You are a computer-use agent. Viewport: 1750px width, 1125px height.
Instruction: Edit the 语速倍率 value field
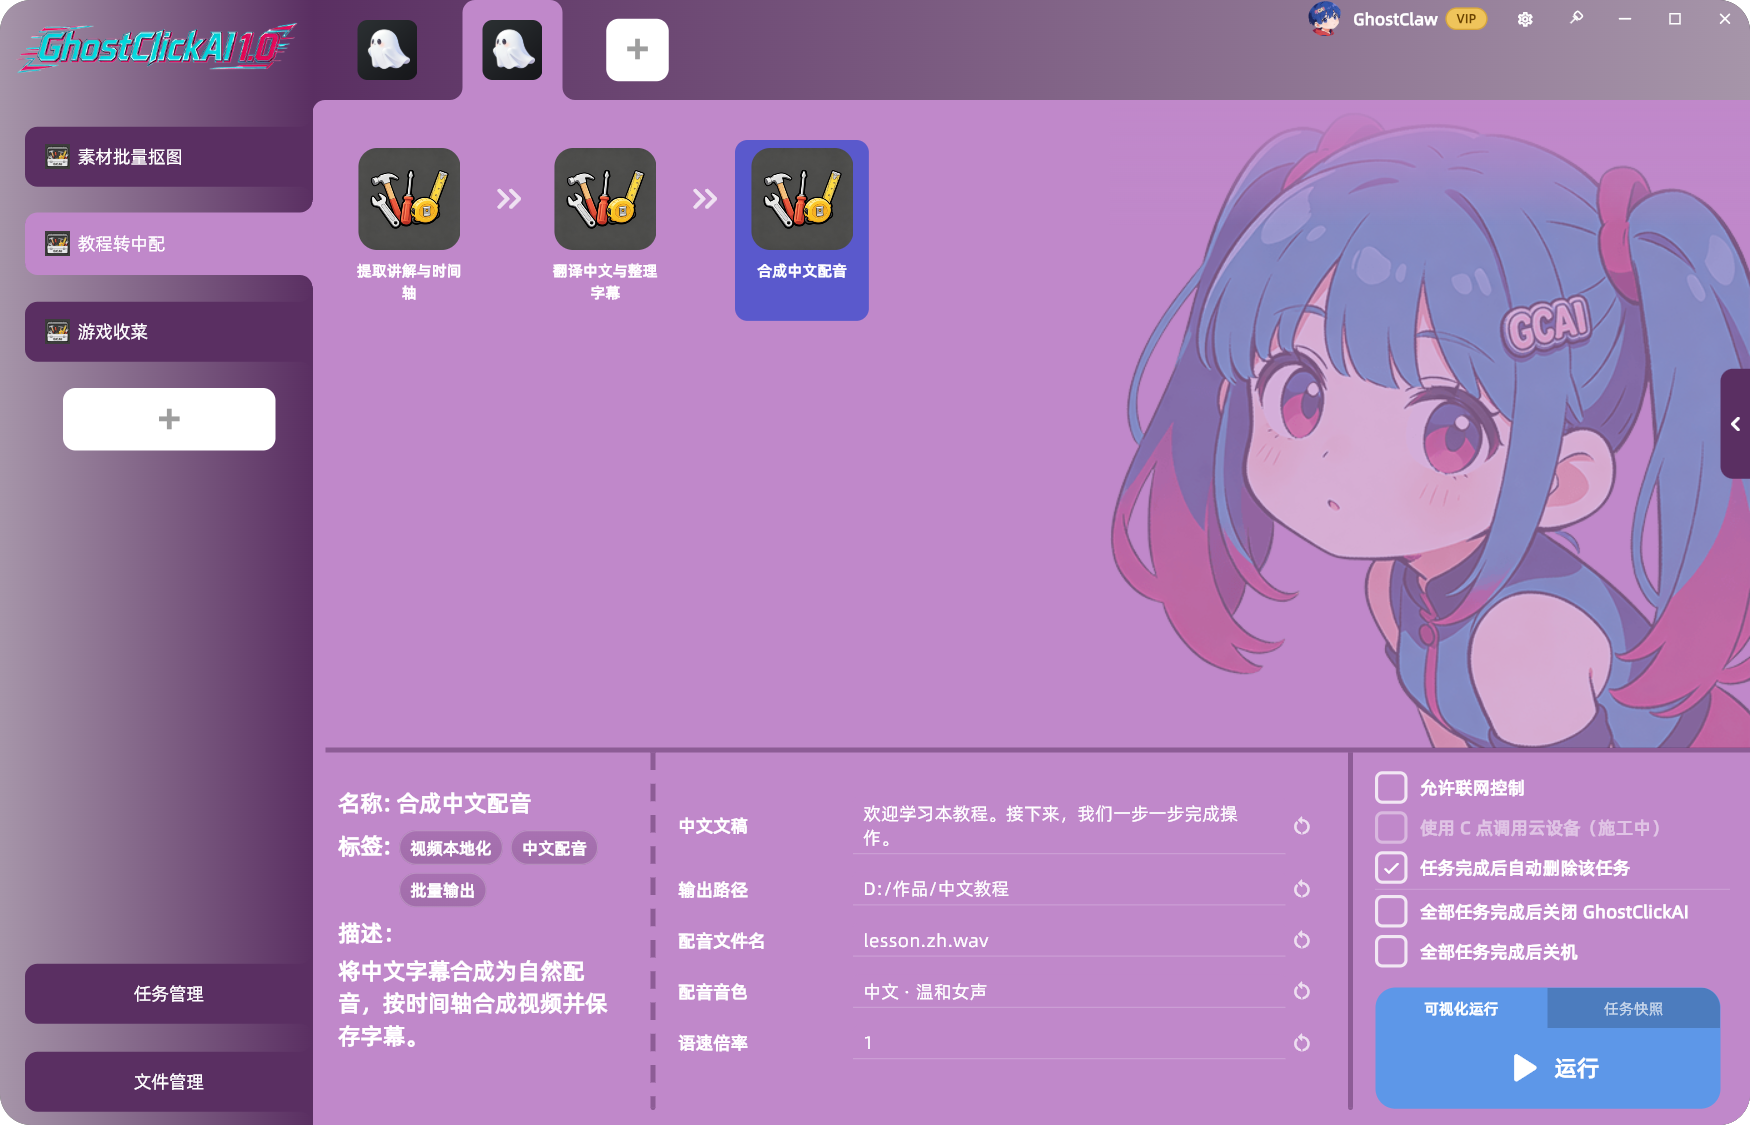pyautogui.click(x=1069, y=1043)
